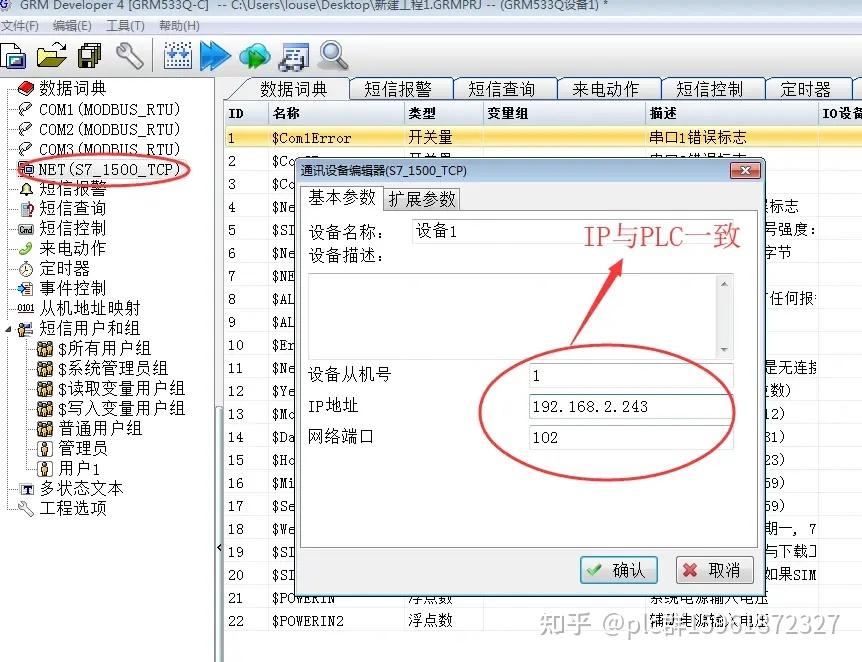Collapse the sidebar with the left arrow

tap(219, 547)
